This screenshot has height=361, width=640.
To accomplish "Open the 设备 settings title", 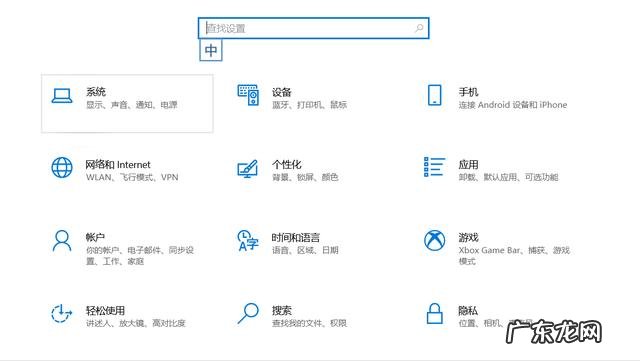I will click(282, 92).
